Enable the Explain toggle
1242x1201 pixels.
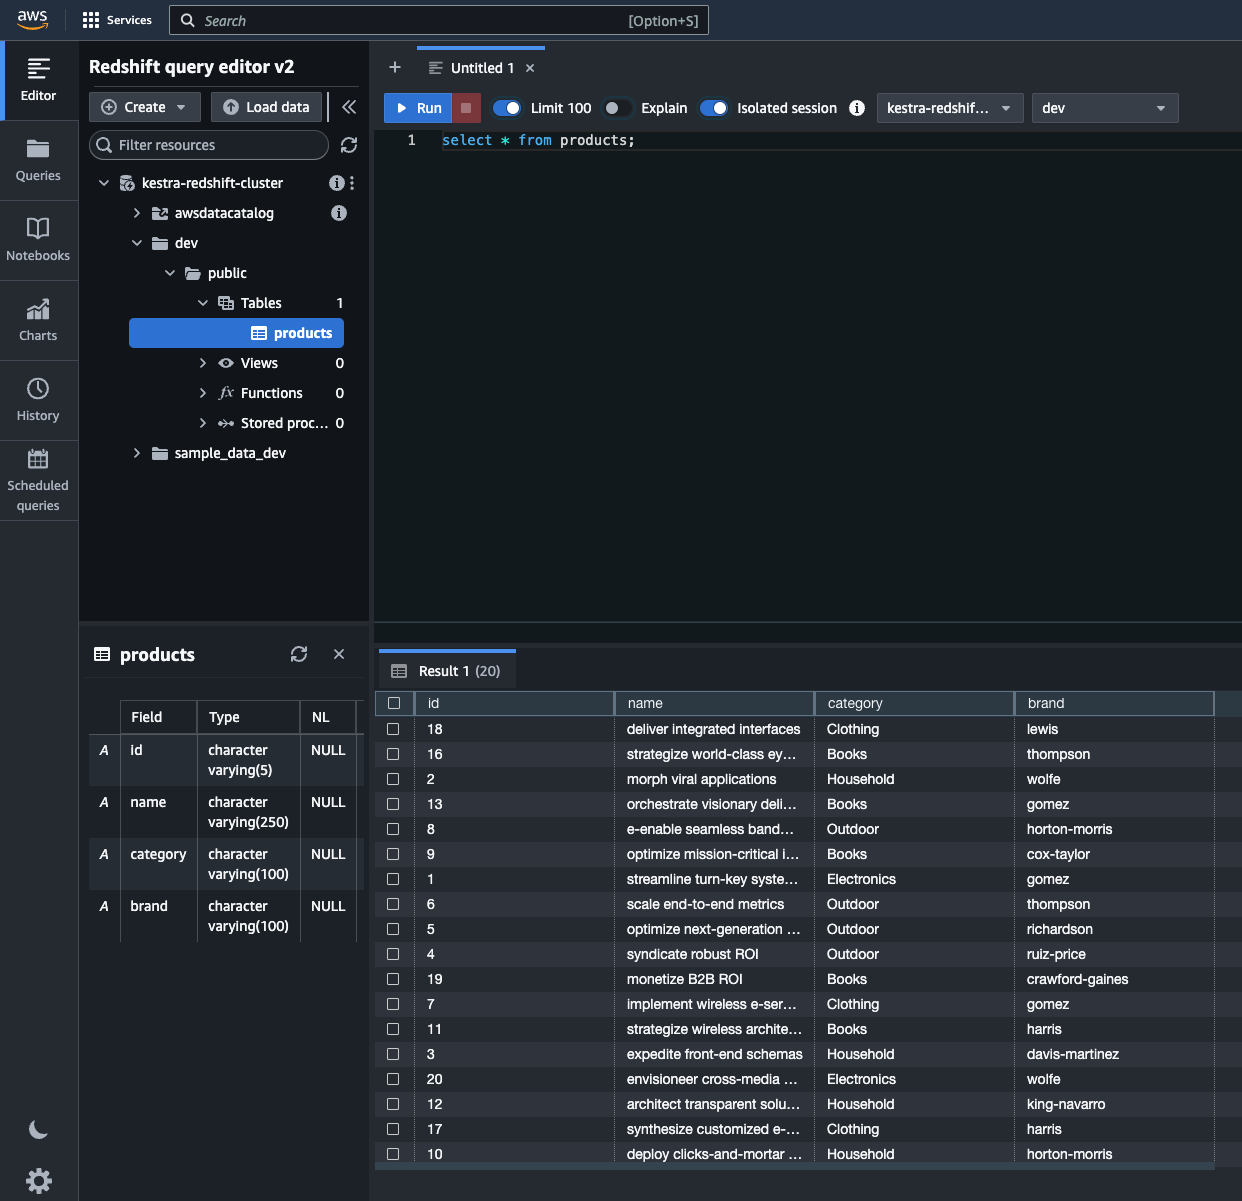(616, 108)
